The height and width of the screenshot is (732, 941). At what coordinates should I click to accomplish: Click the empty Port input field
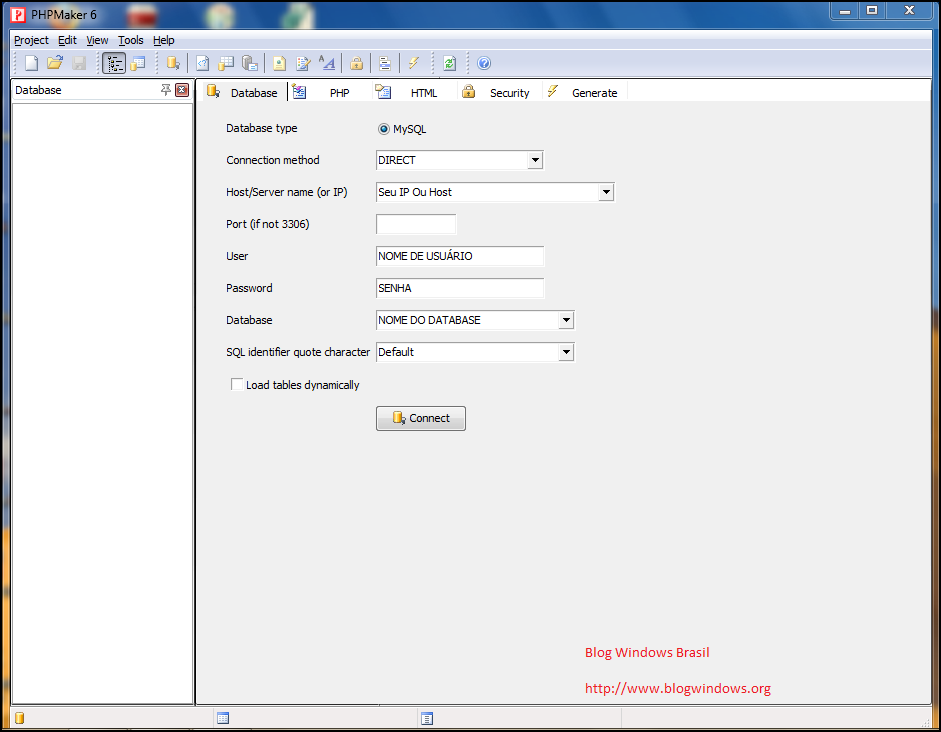(x=416, y=224)
